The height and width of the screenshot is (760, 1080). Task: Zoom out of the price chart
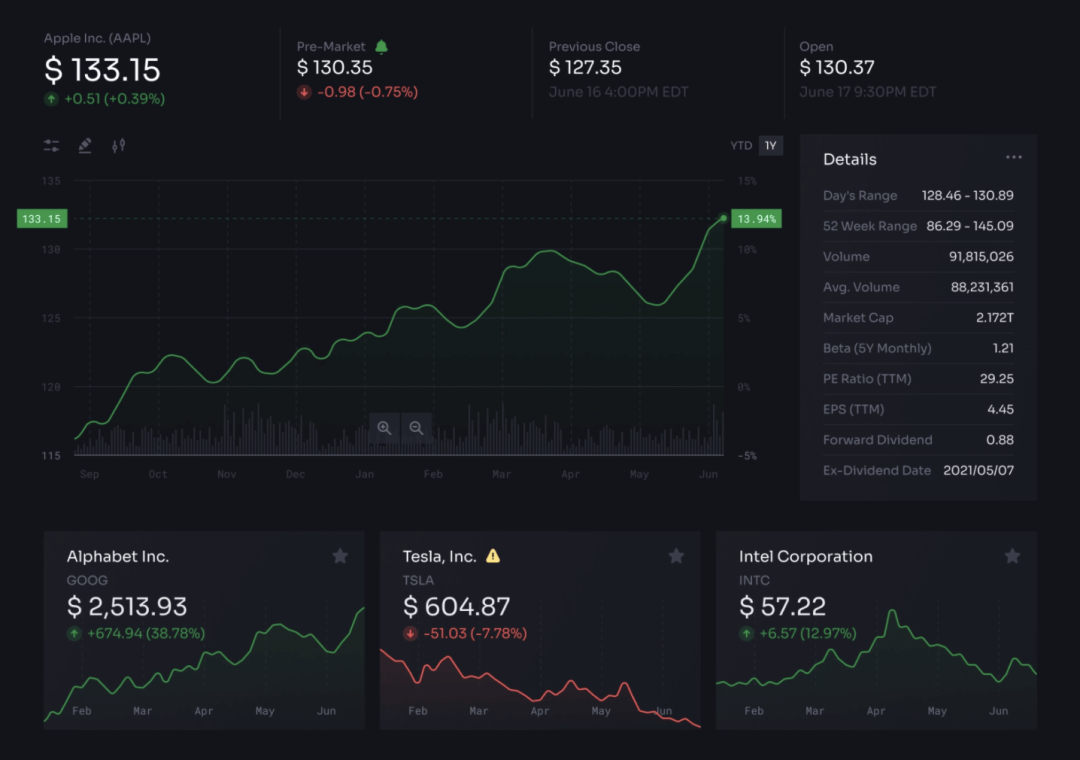pyautogui.click(x=416, y=428)
